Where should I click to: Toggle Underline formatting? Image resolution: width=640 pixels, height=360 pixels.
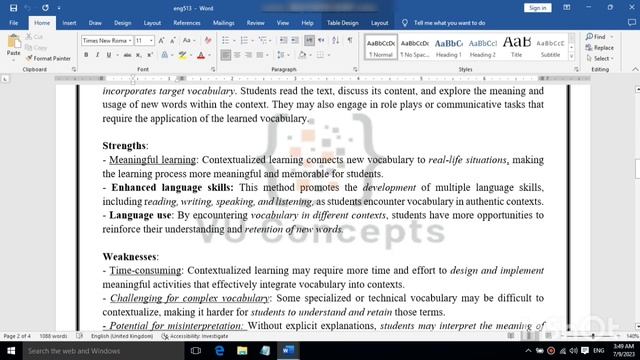(x=109, y=55)
